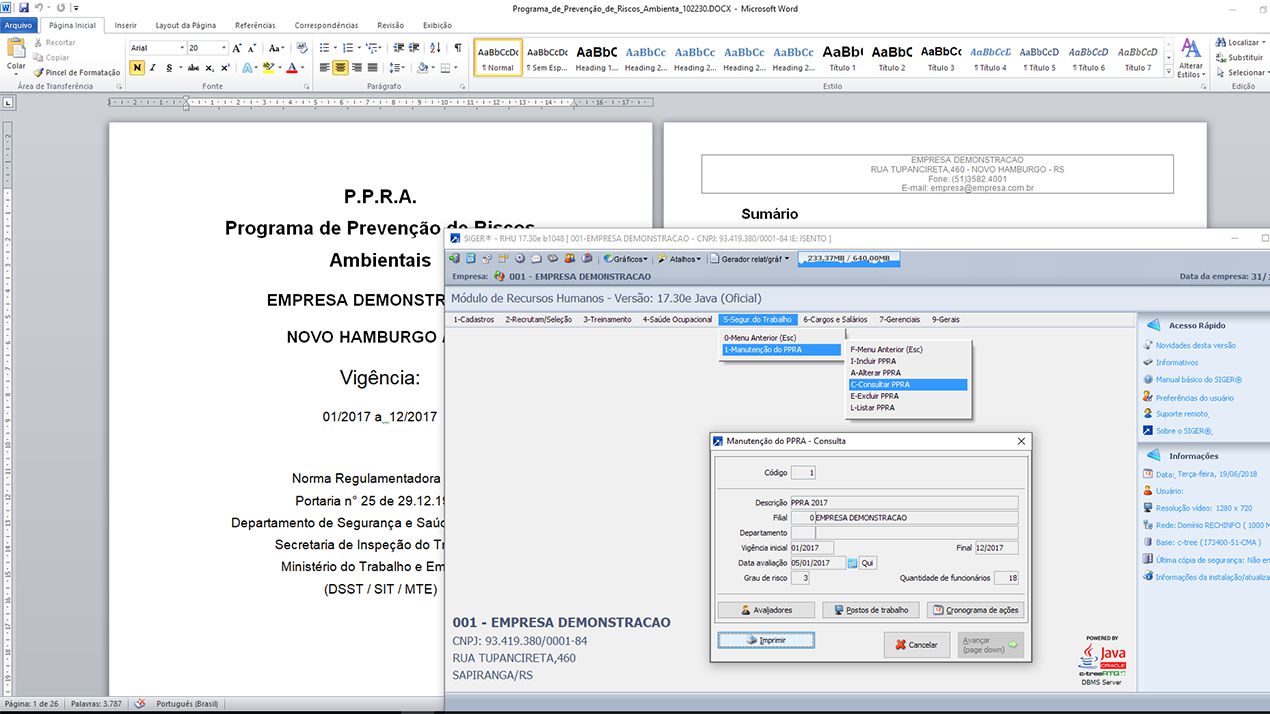The image size is (1270, 714).
Task: Click the font color red A swatch
Action: pyautogui.click(x=290, y=68)
